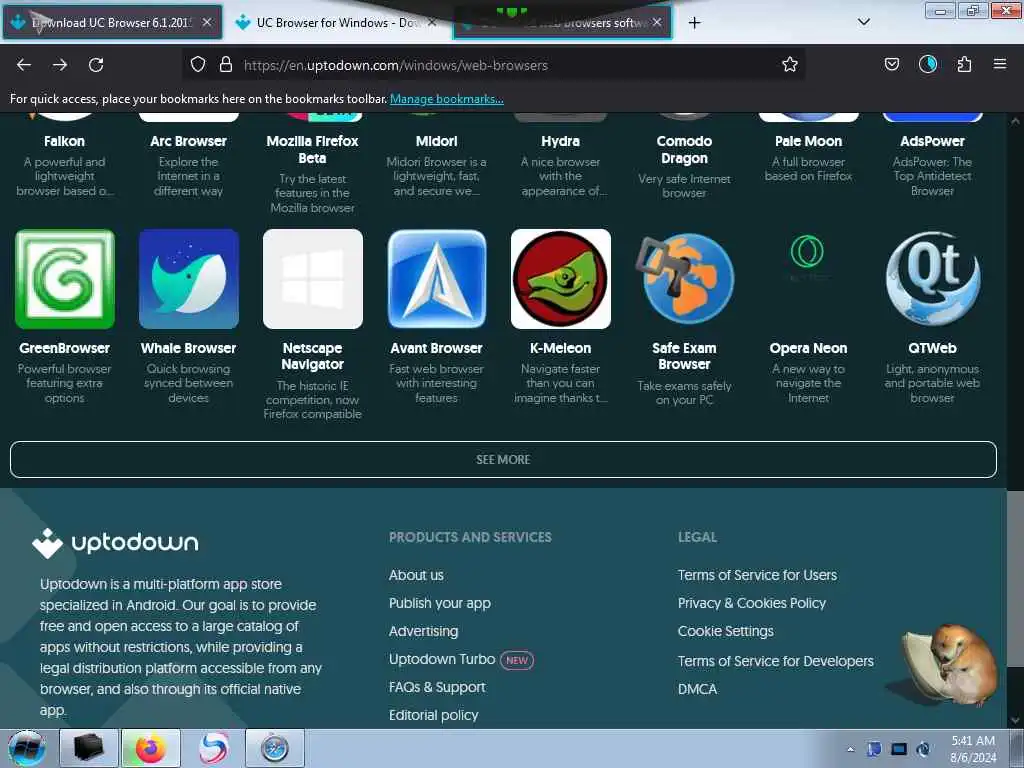Open Cookie Settings link
Screen dimensions: 1024x768
[x=726, y=632]
